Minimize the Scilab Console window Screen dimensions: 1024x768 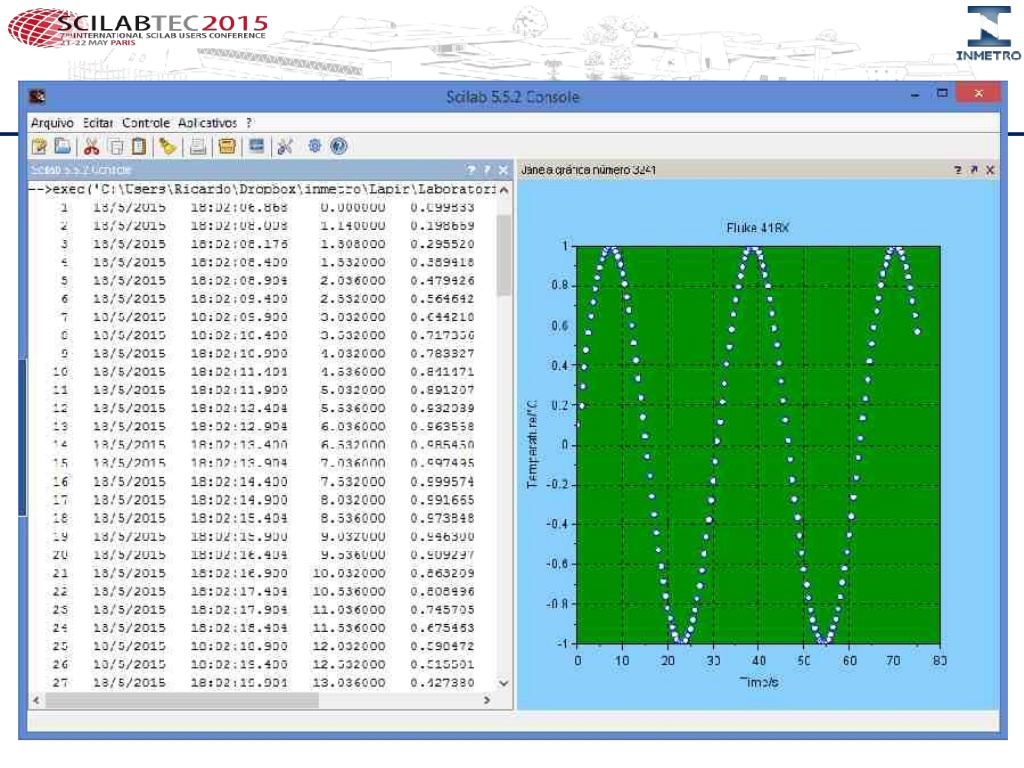point(915,95)
